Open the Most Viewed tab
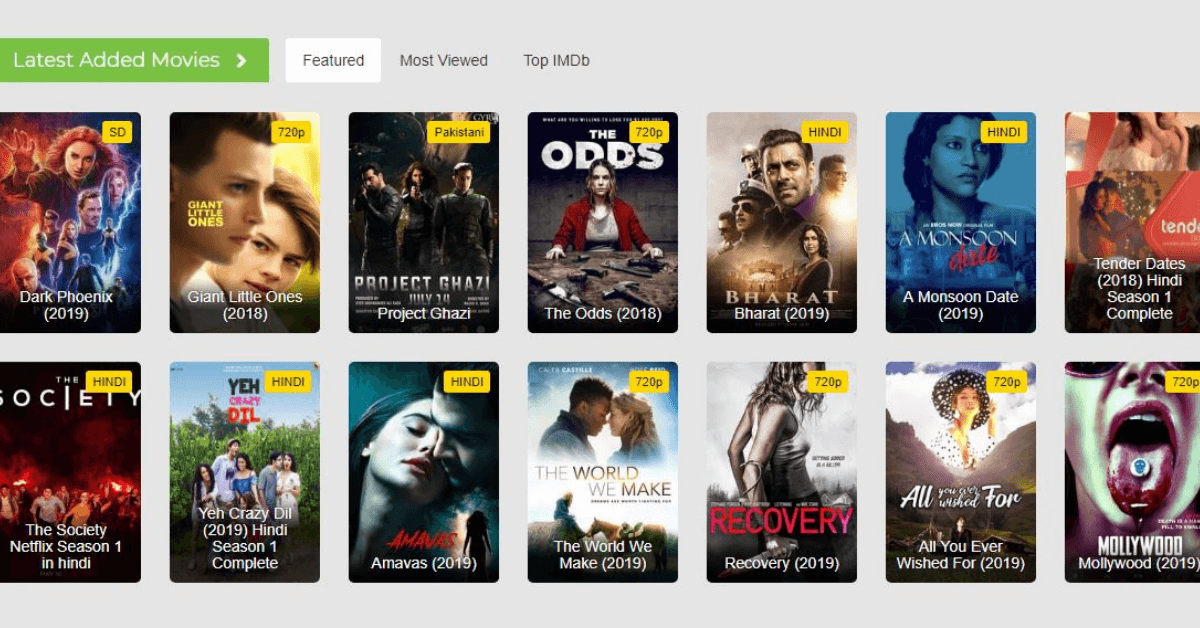 [x=444, y=60]
